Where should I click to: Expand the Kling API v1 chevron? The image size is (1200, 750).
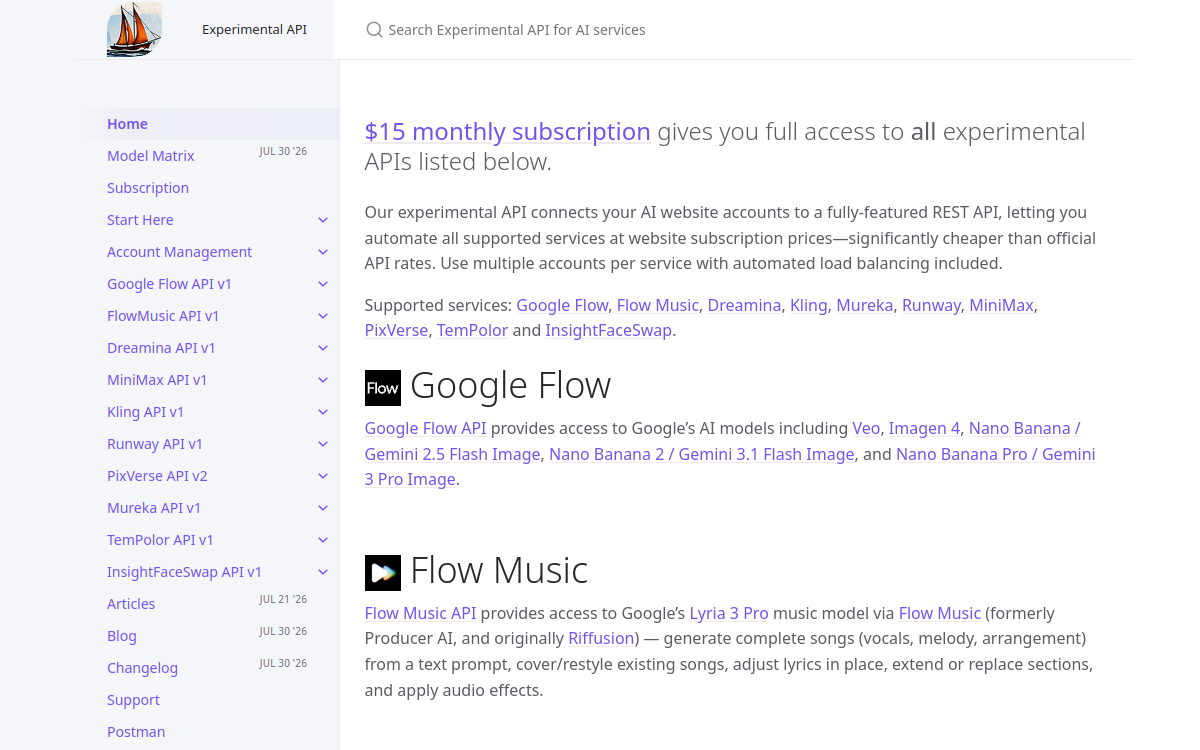coord(323,412)
